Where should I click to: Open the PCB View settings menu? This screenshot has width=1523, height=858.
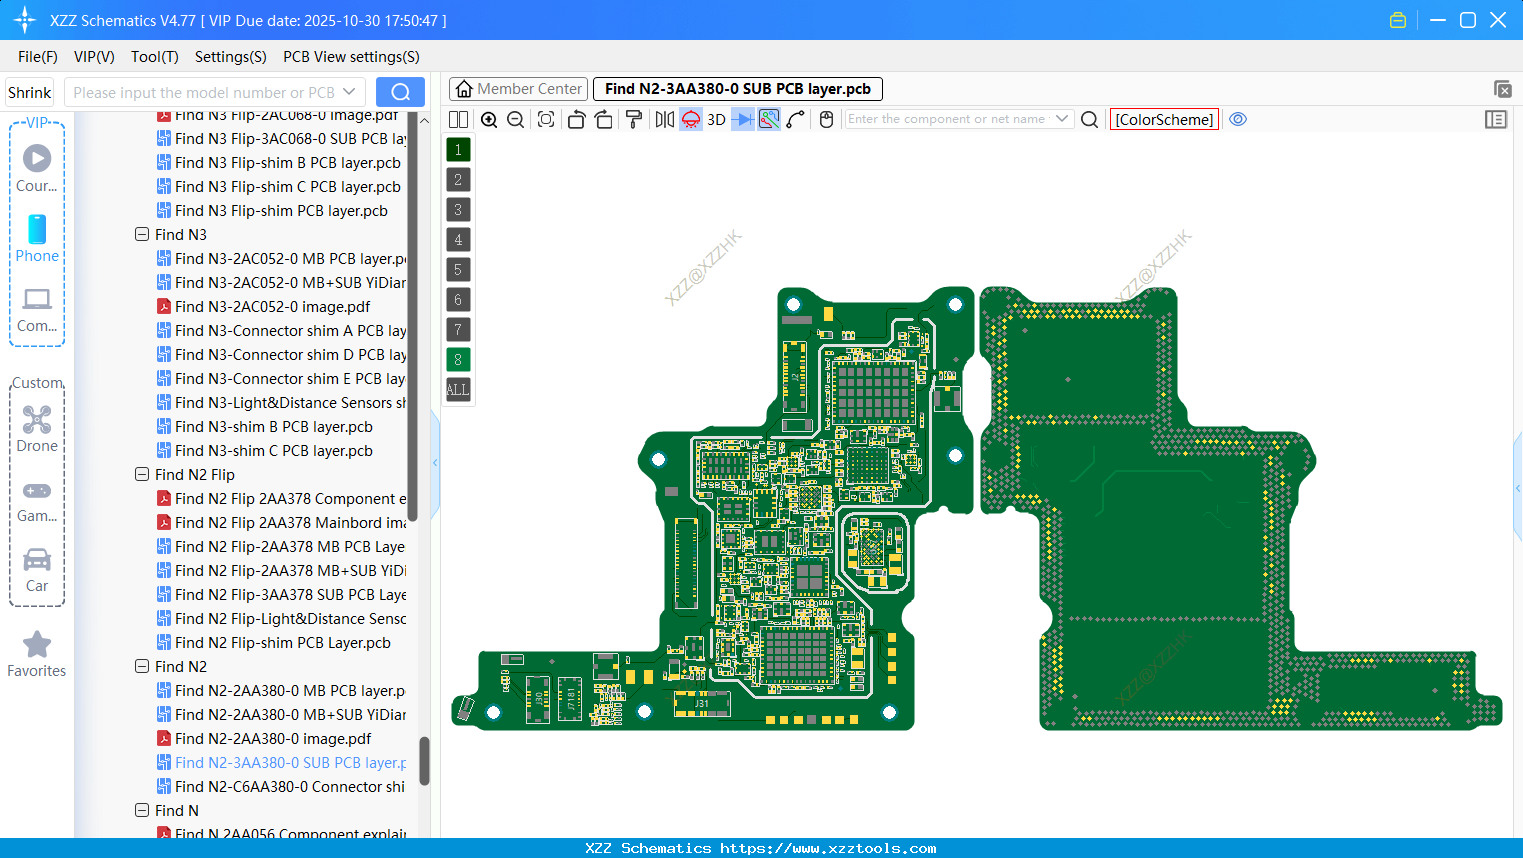click(350, 57)
